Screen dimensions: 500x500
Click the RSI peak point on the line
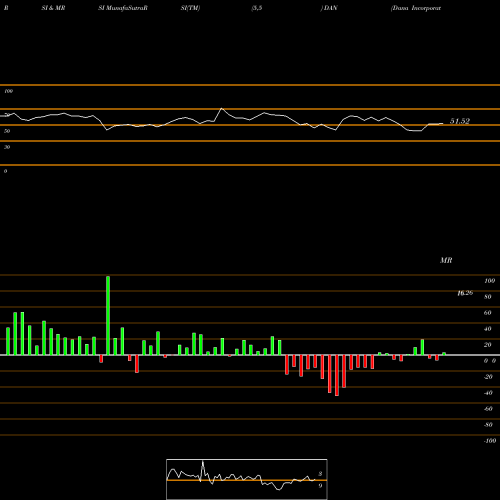tap(222, 109)
